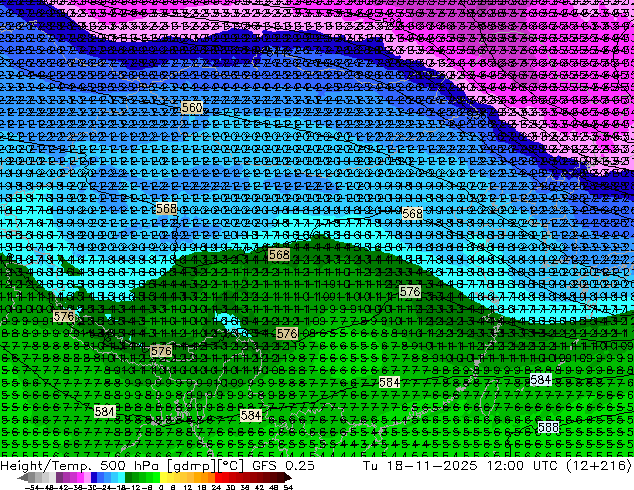Click the grey left arrow end of the colorbar
The width and height of the screenshot is (634, 490).
pyautogui.click(x=23, y=477)
